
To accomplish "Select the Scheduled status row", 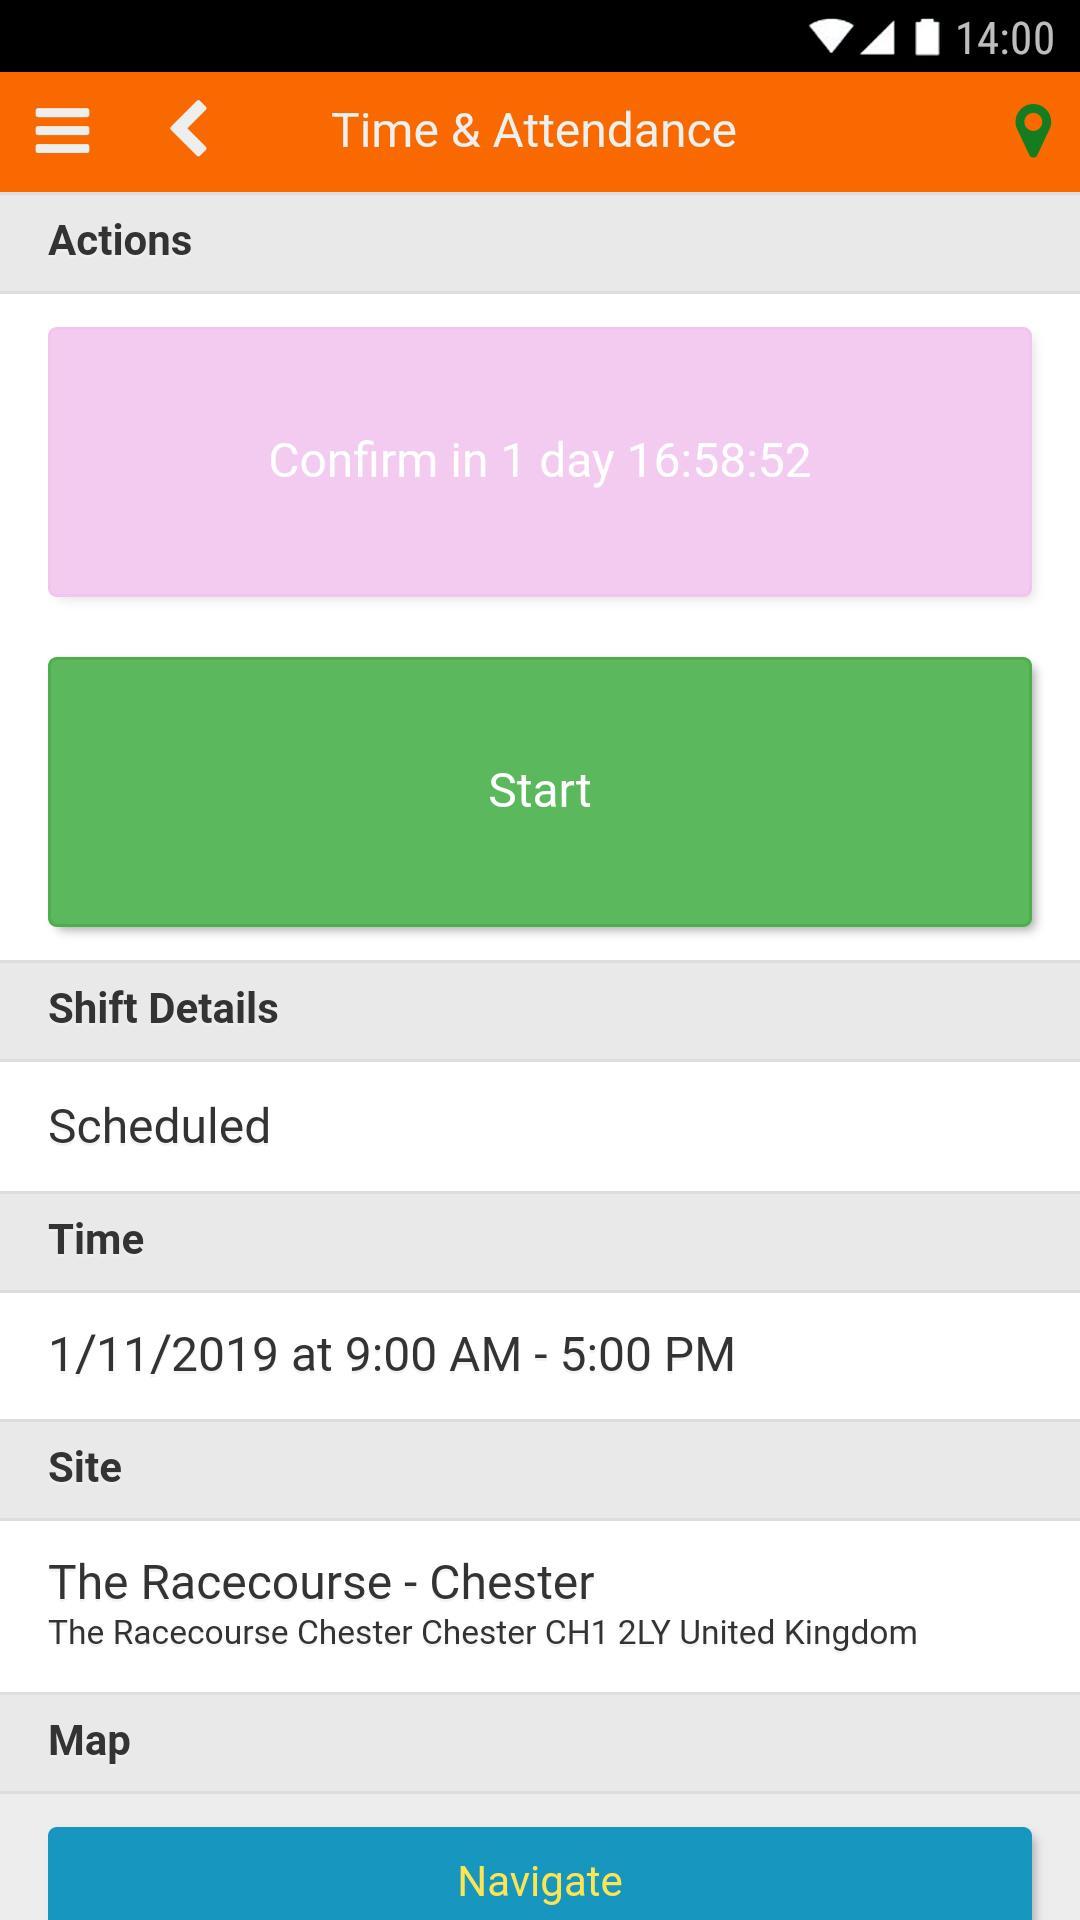I will click(x=540, y=1126).
